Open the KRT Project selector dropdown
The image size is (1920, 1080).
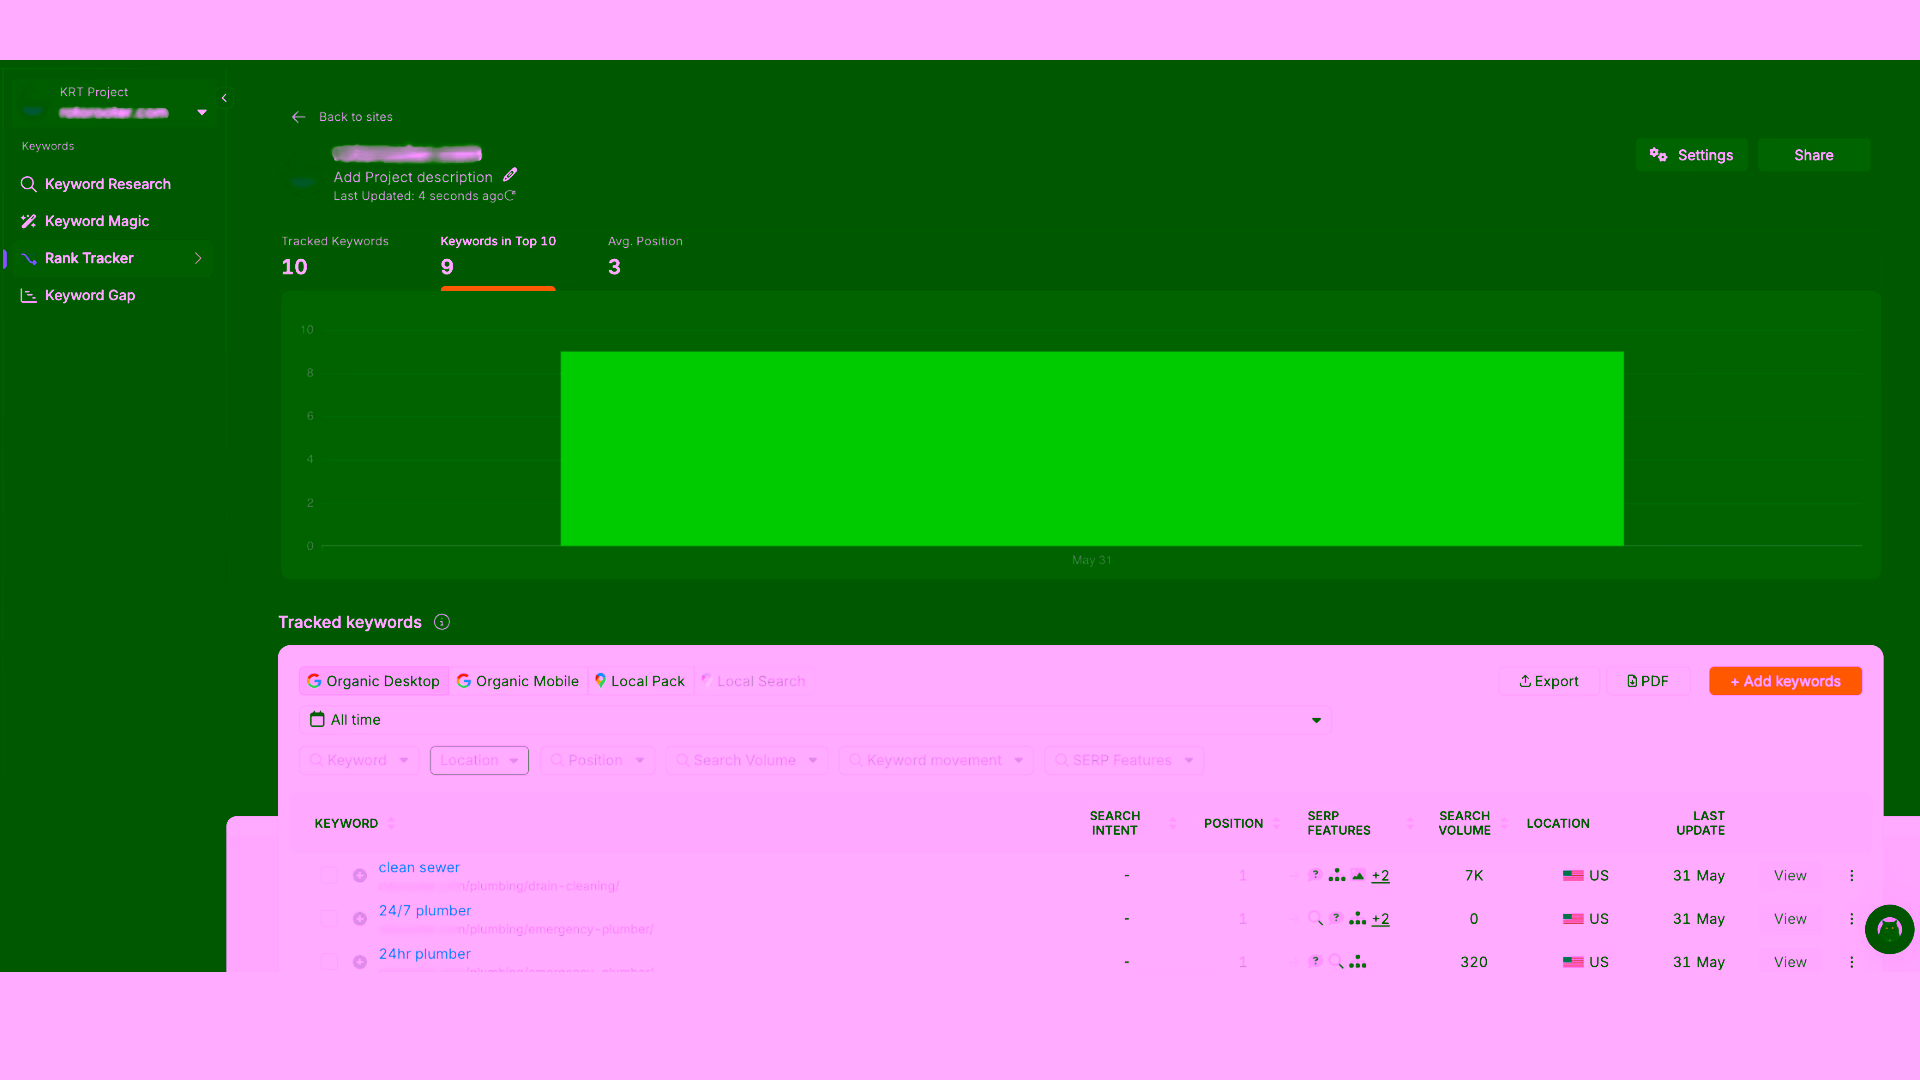point(202,112)
